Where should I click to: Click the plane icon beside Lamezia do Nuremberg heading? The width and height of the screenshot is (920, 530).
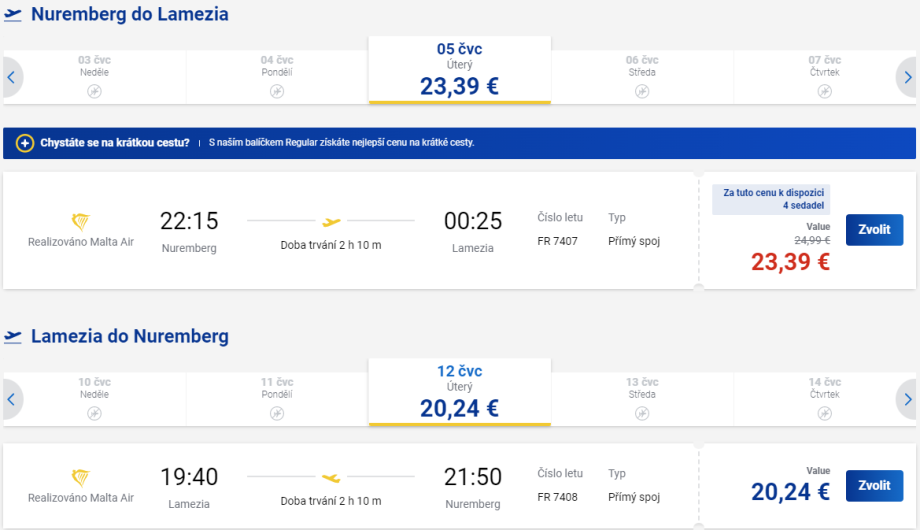pyautogui.click(x=13, y=337)
